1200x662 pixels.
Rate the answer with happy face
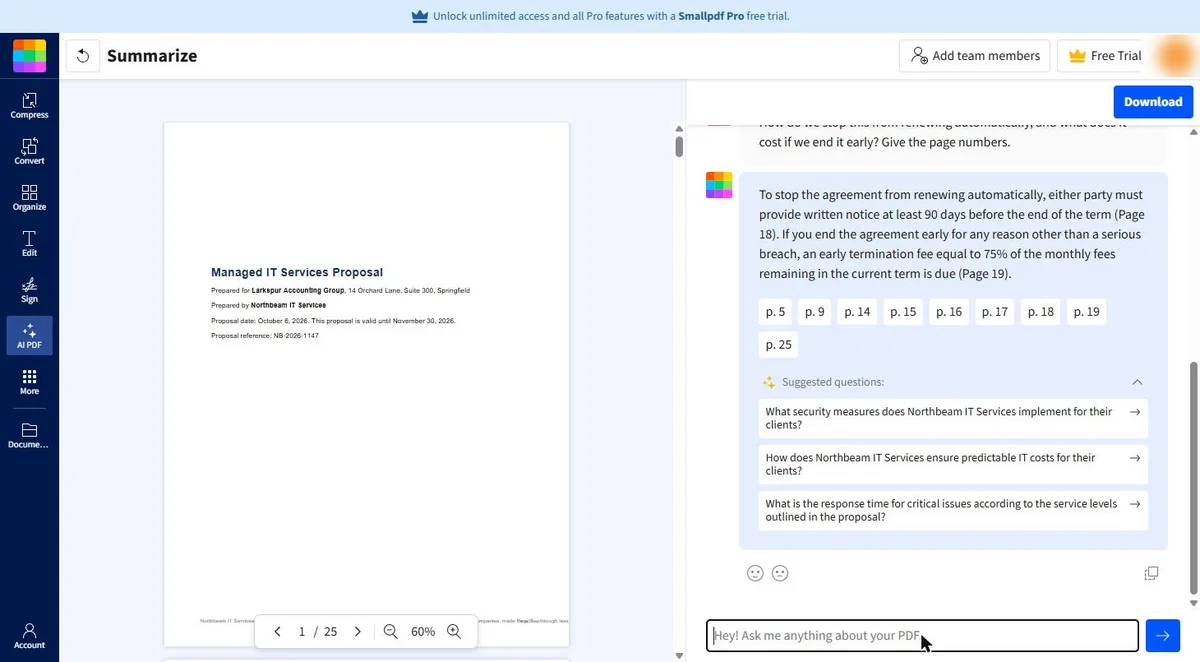click(x=755, y=573)
